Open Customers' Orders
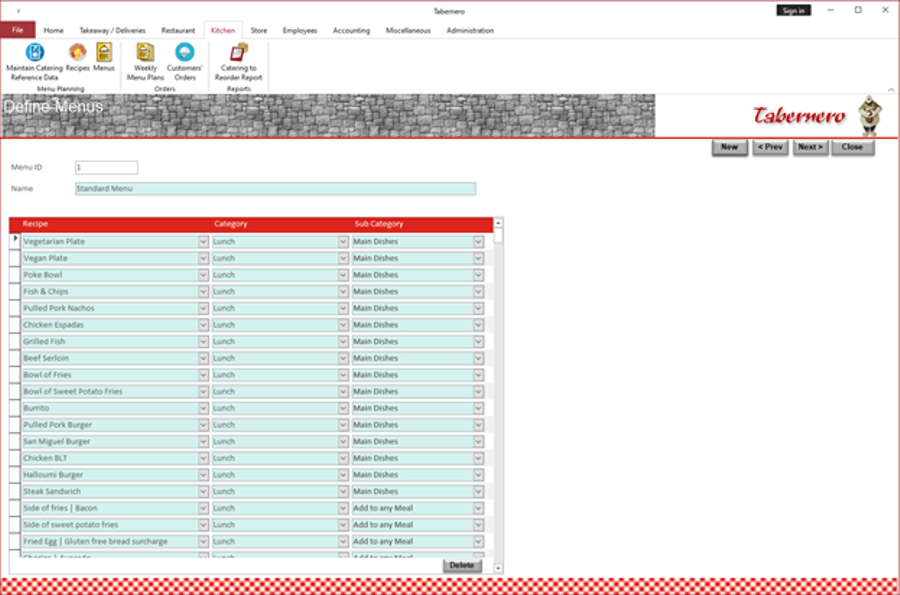900x595 pixels. tap(185, 62)
